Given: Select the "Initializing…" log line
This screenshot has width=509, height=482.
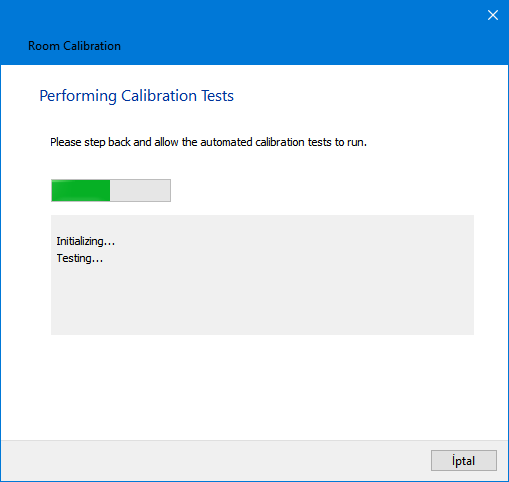Looking at the screenshot, I should tap(85, 241).
